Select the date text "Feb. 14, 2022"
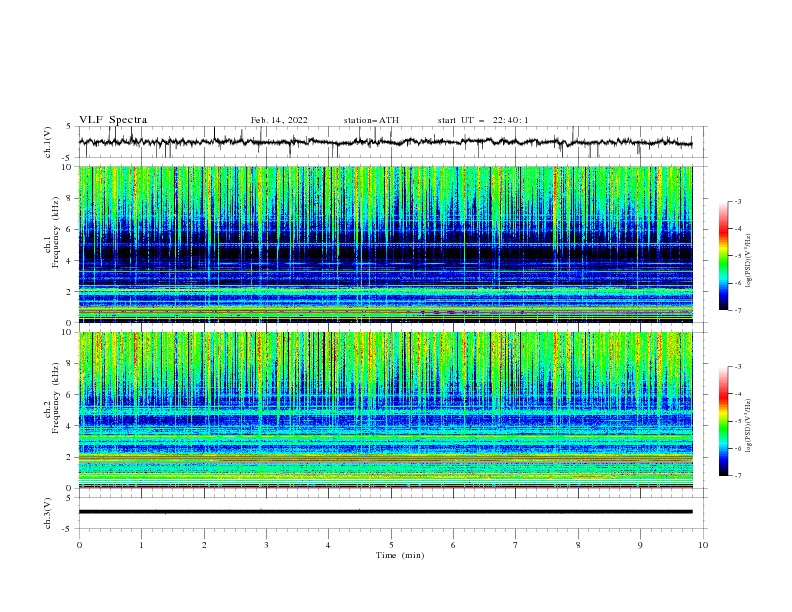The width and height of the screenshot is (792, 612). point(279,120)
